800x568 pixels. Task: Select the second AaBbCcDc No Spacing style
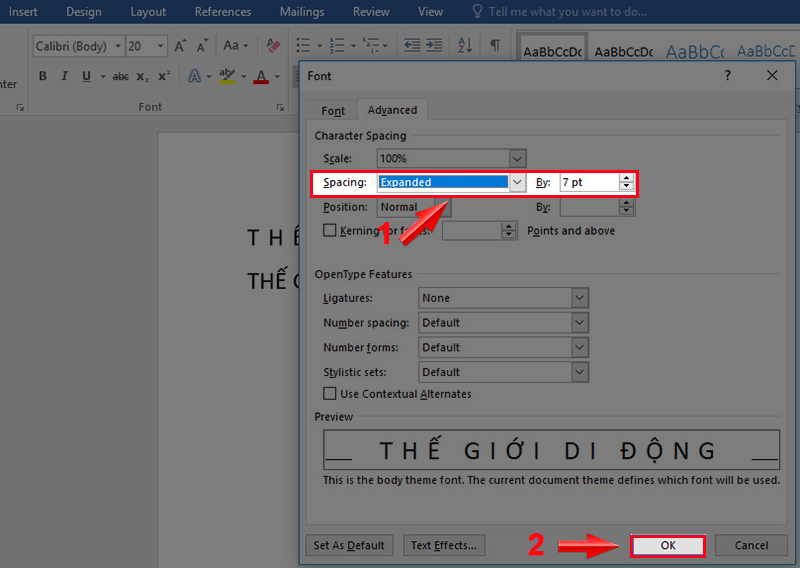pyautogui.click(x=623, y=52)
